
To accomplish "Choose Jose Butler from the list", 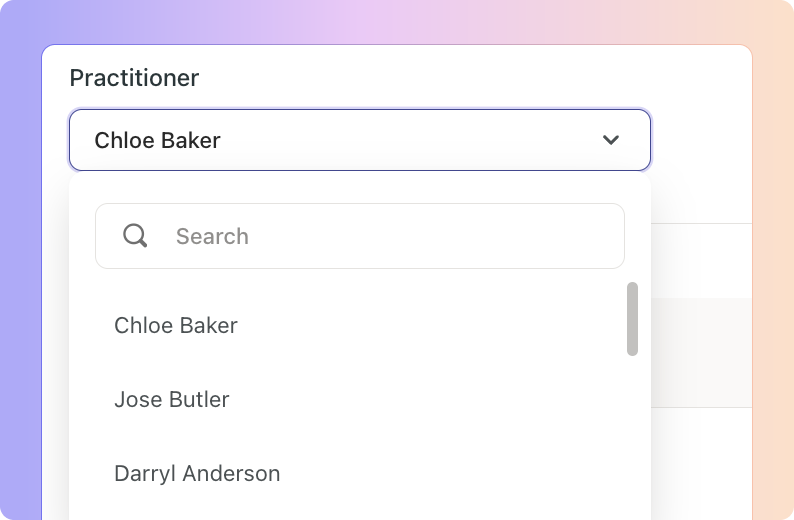I will (x=172, y=399).
